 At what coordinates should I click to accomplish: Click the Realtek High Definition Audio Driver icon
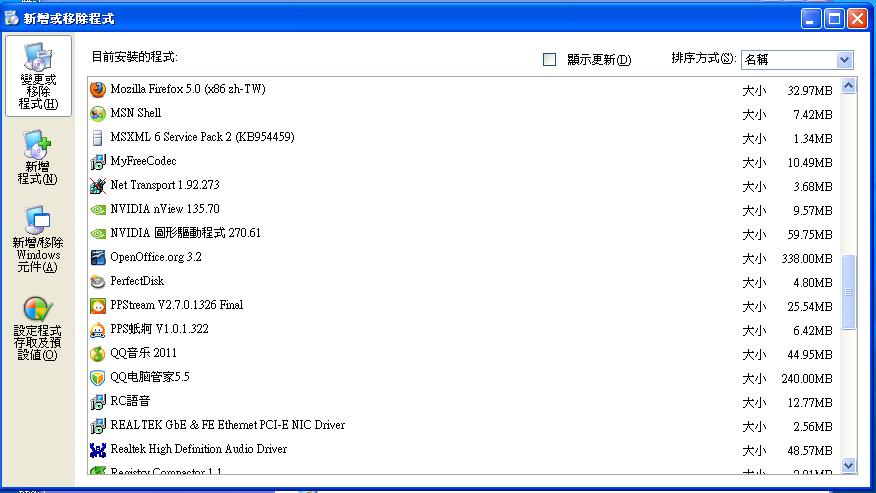98,450
